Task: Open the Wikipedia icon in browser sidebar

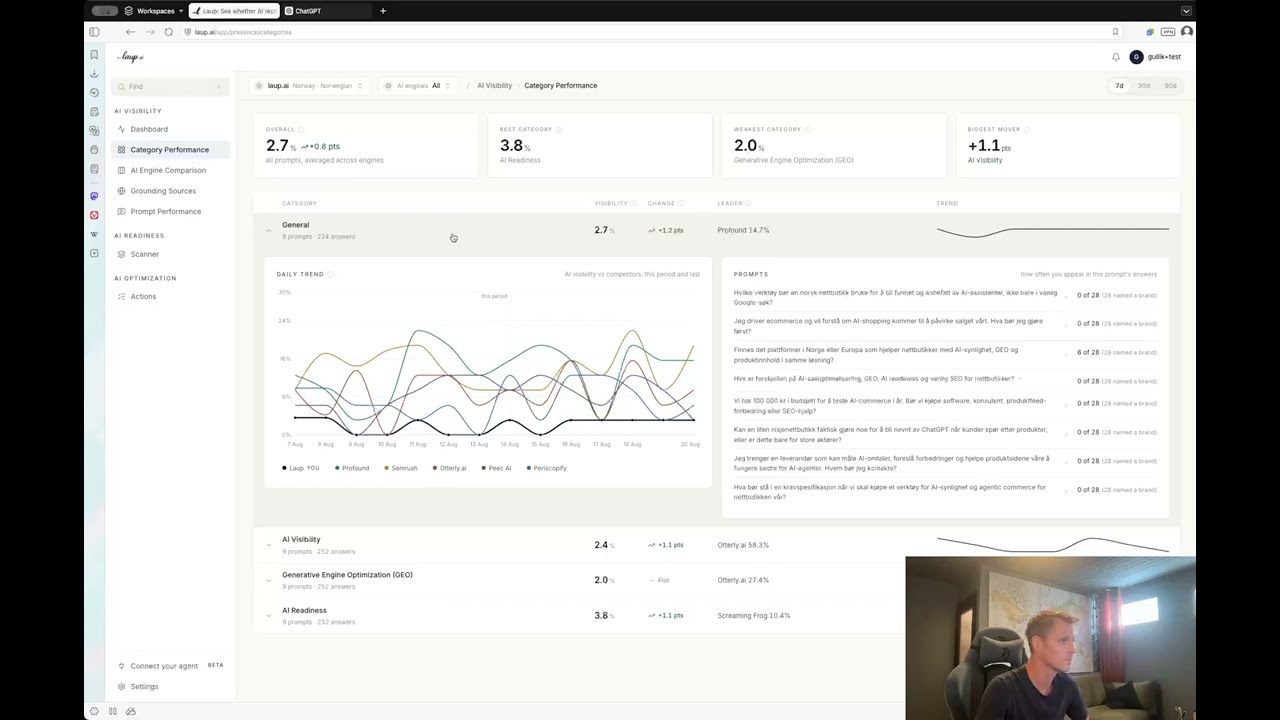Action: click(x=94, y=235)
